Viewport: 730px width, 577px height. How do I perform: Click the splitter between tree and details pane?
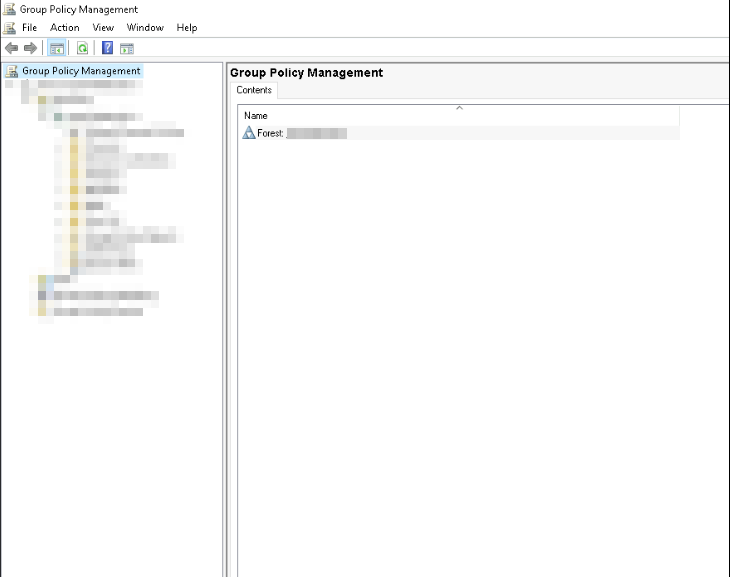(x=225, y=320)
